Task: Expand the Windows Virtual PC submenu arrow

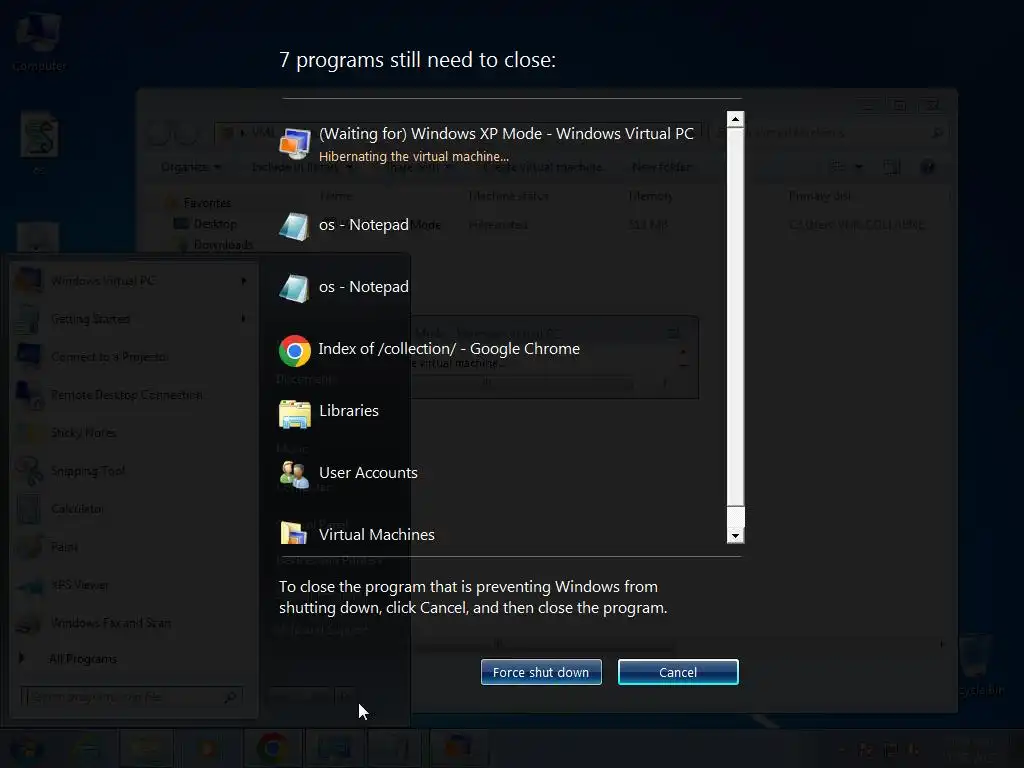Action: 244,281
